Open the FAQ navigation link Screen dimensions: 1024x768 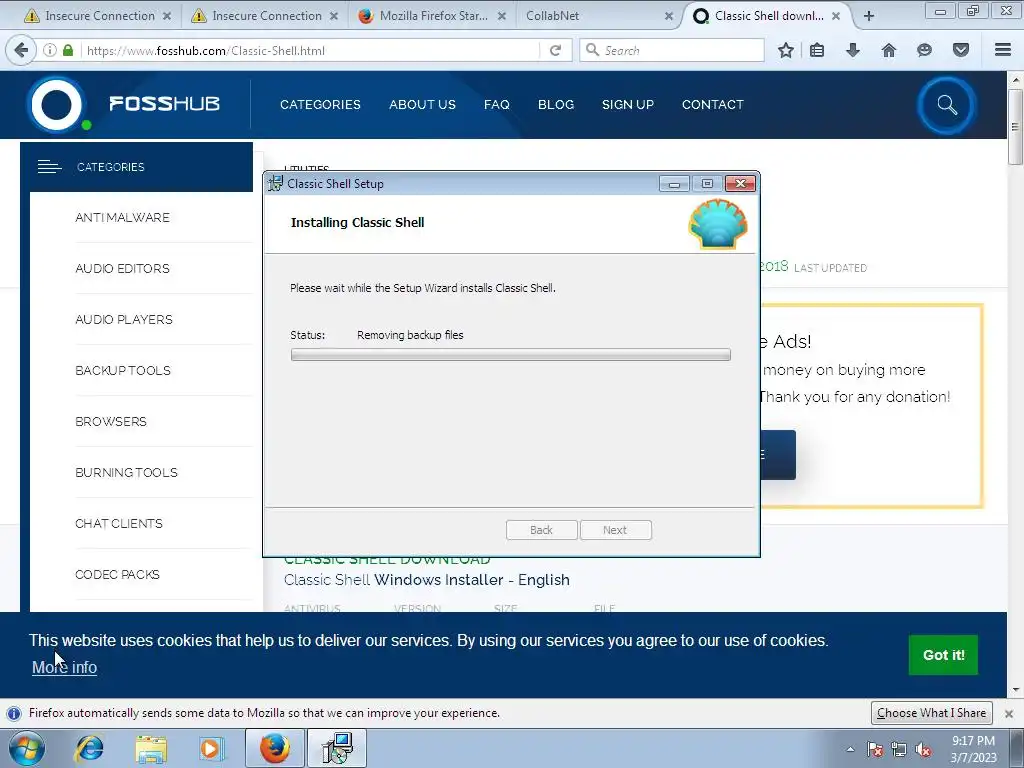[x=496, y=104]
